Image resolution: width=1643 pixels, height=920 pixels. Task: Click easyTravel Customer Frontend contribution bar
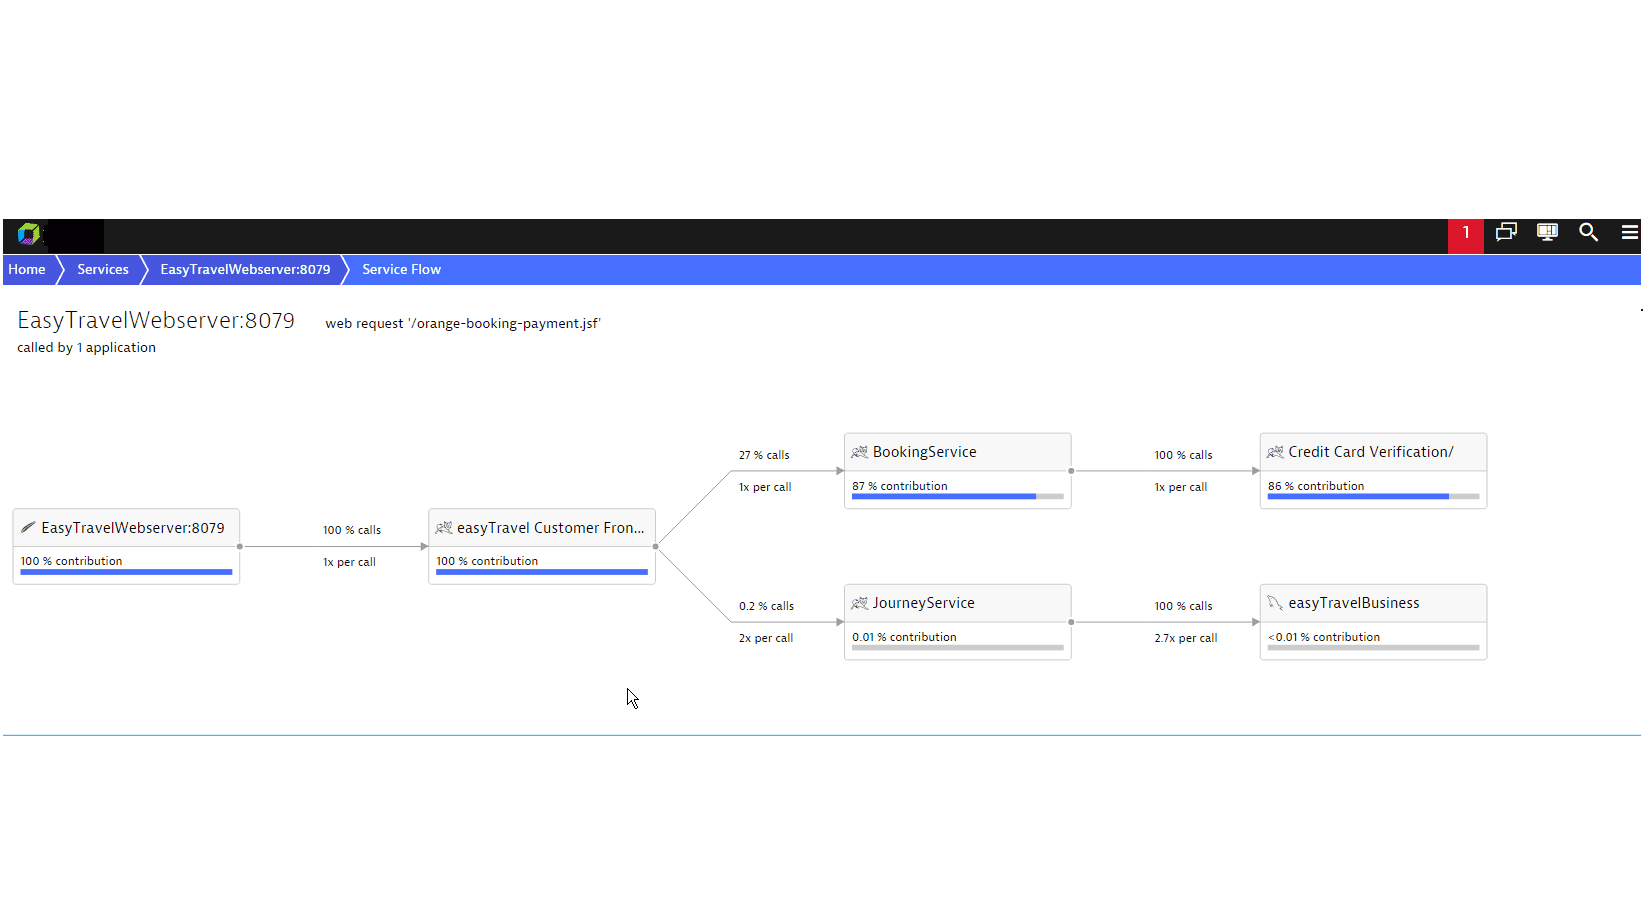[x=542, y=572]
